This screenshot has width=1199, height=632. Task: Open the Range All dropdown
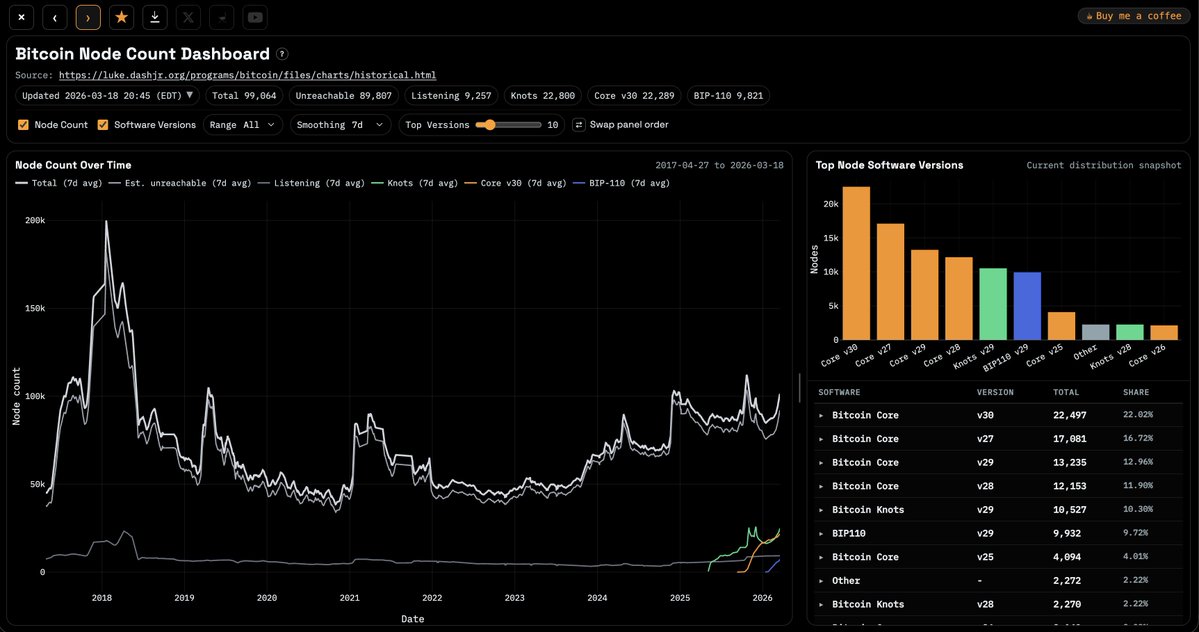(x=242, y=125)
